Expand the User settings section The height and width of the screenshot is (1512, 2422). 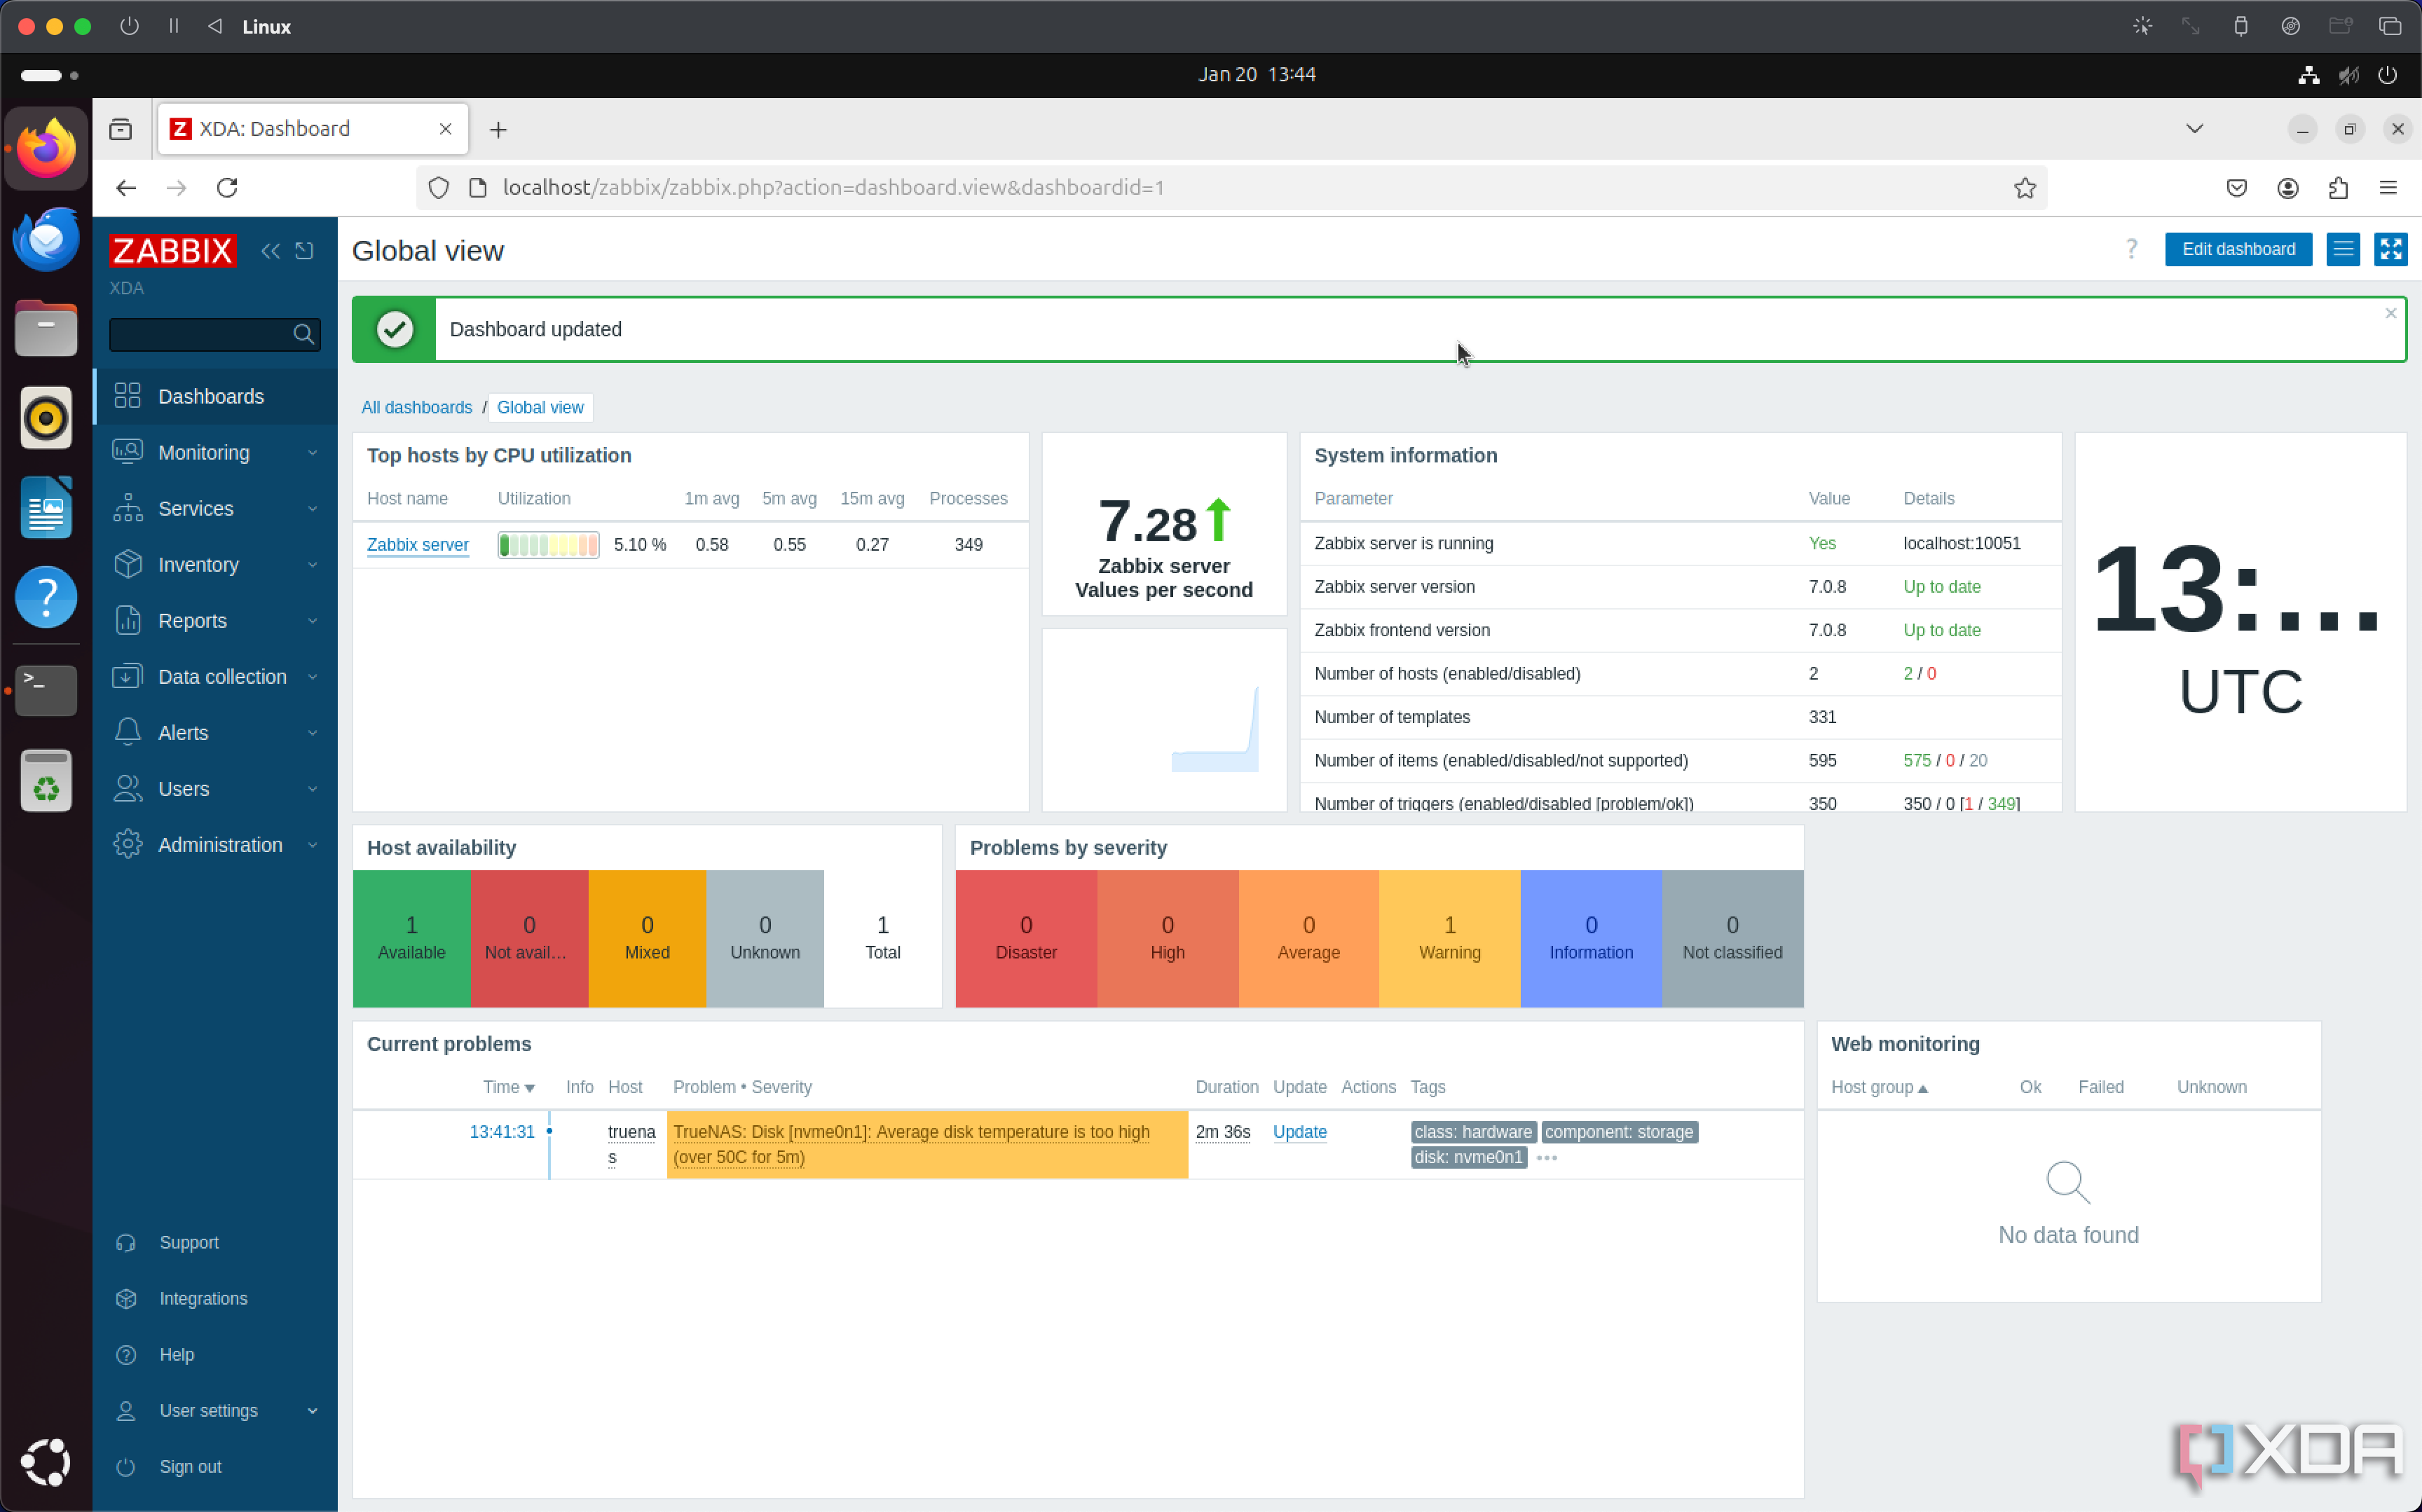211,1410
